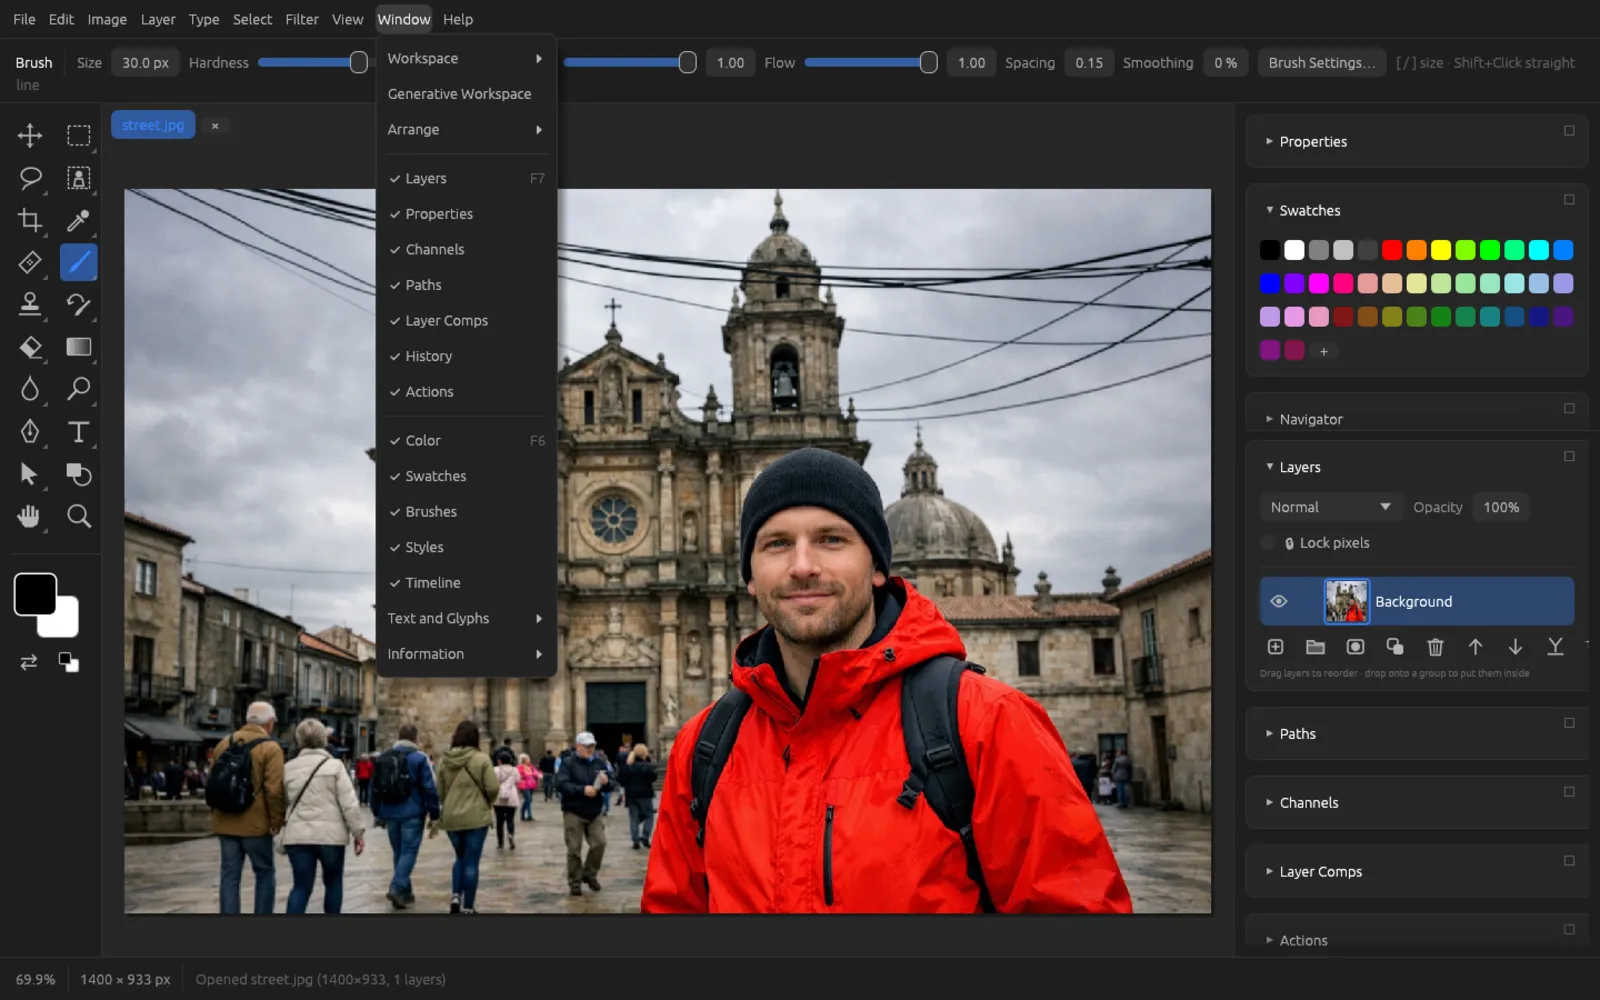Image resolution: width=1600 pixels, height=1000 pixels.
Task: Enable the Lock pixels checkbox
Action: pyautogui.click(x=1268, y=543)
